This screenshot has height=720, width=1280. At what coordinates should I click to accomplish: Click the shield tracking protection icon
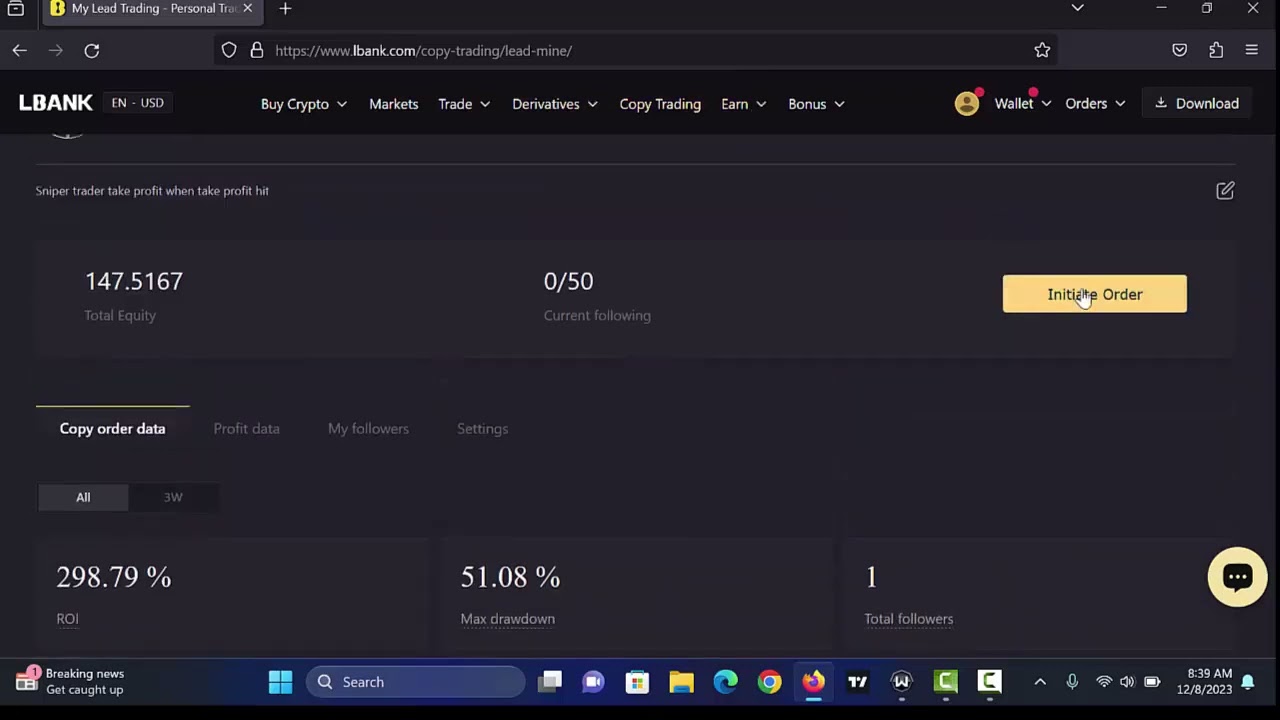pos(229,50)
